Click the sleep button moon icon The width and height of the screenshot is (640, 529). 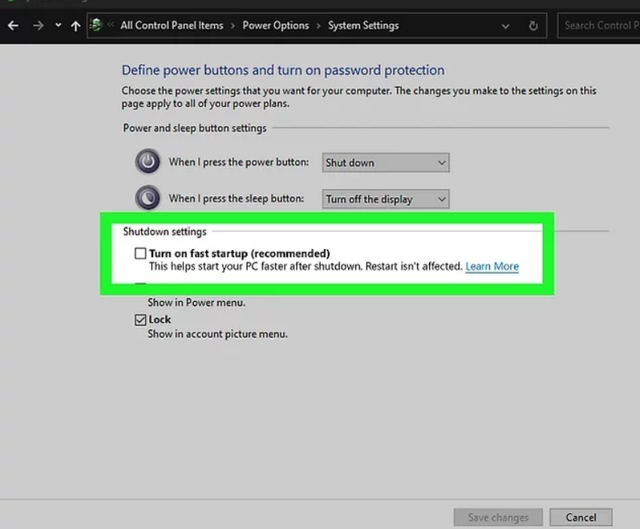pos(148,198)
